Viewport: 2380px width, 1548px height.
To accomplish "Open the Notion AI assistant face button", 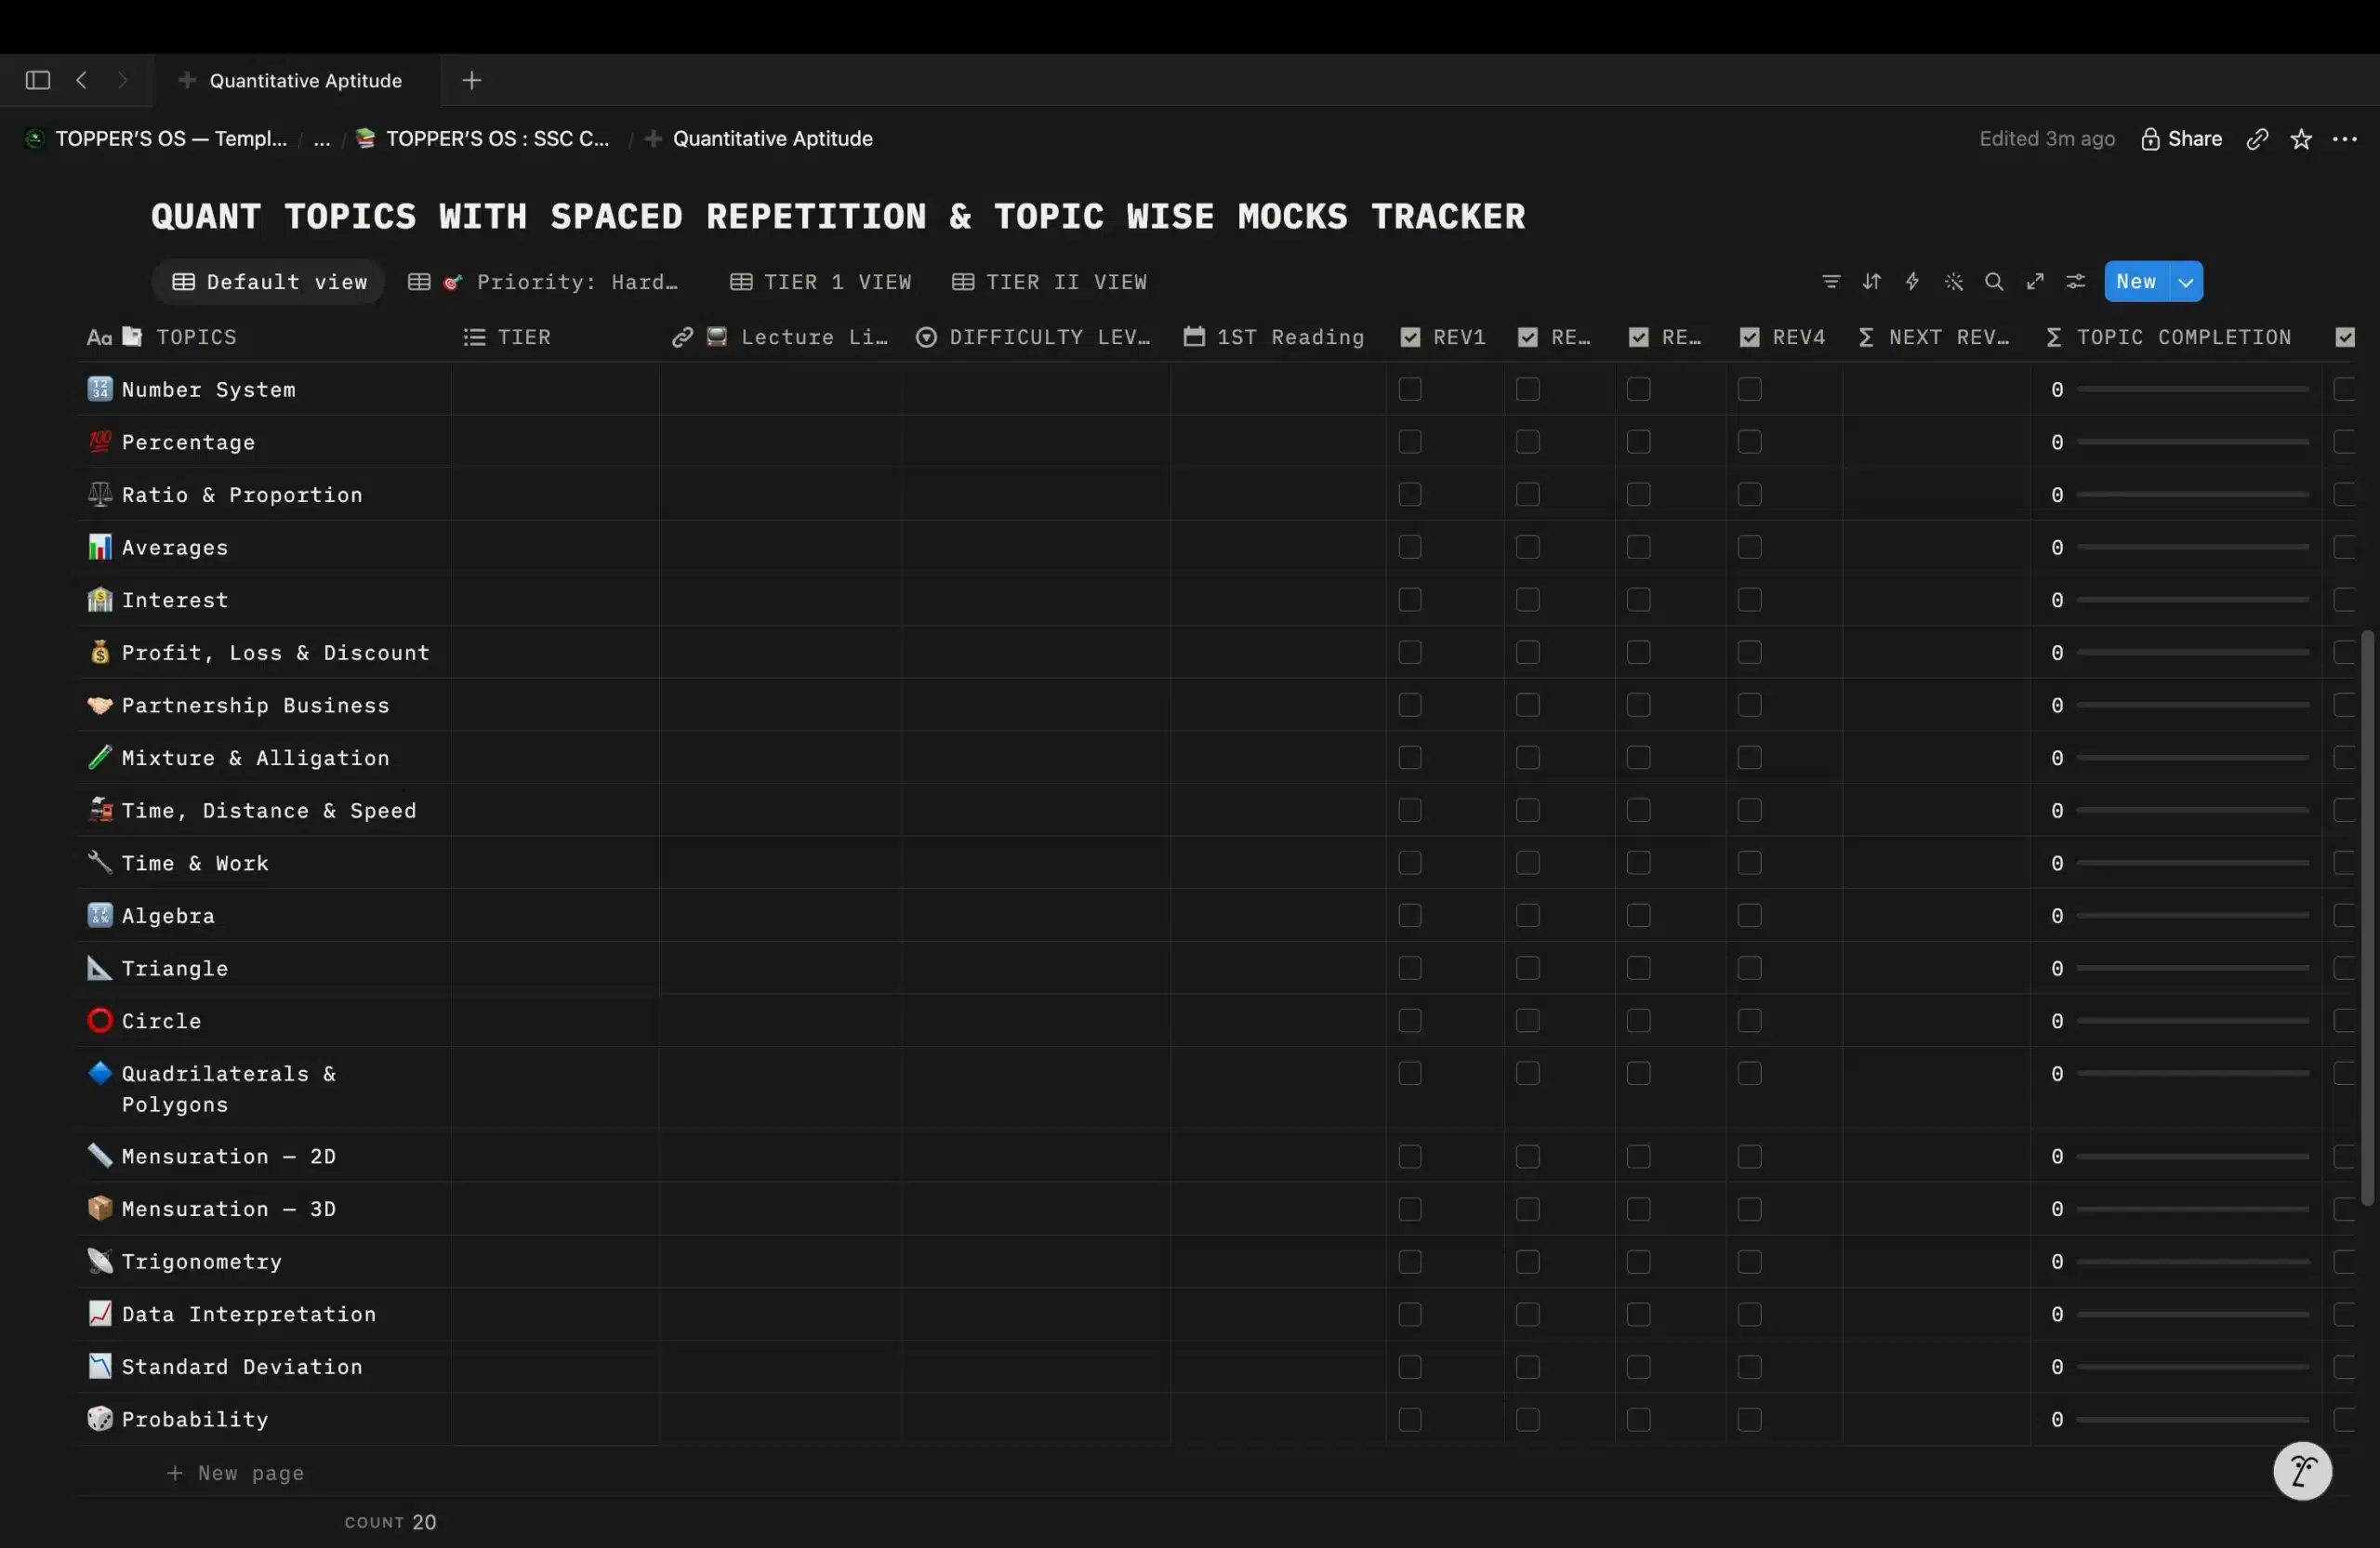I will tap(2302, 1471).
